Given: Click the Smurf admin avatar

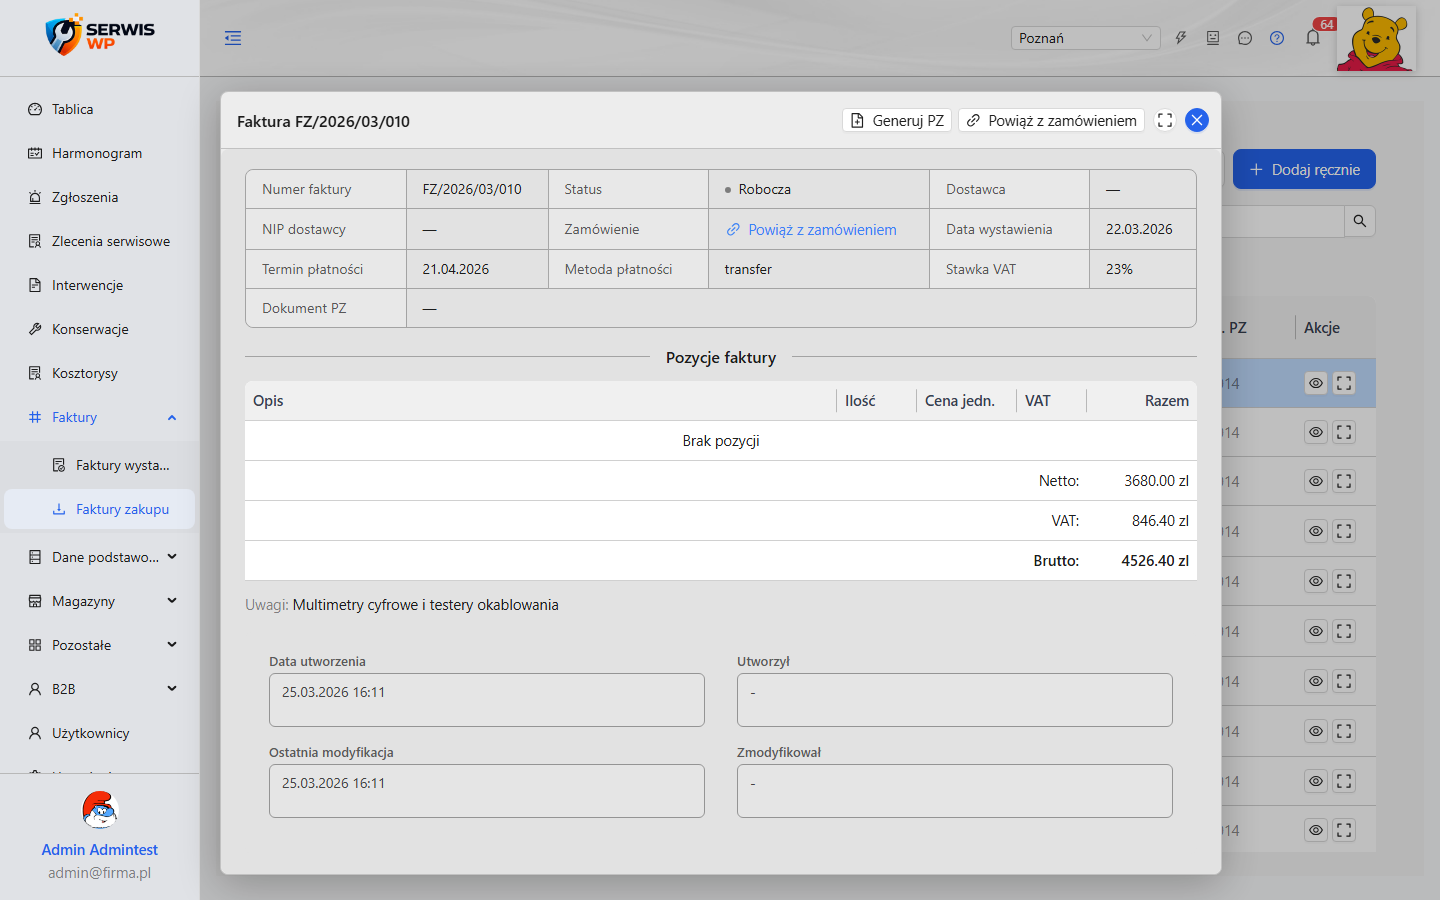Looking at the screenshot, I should [100, 810].
